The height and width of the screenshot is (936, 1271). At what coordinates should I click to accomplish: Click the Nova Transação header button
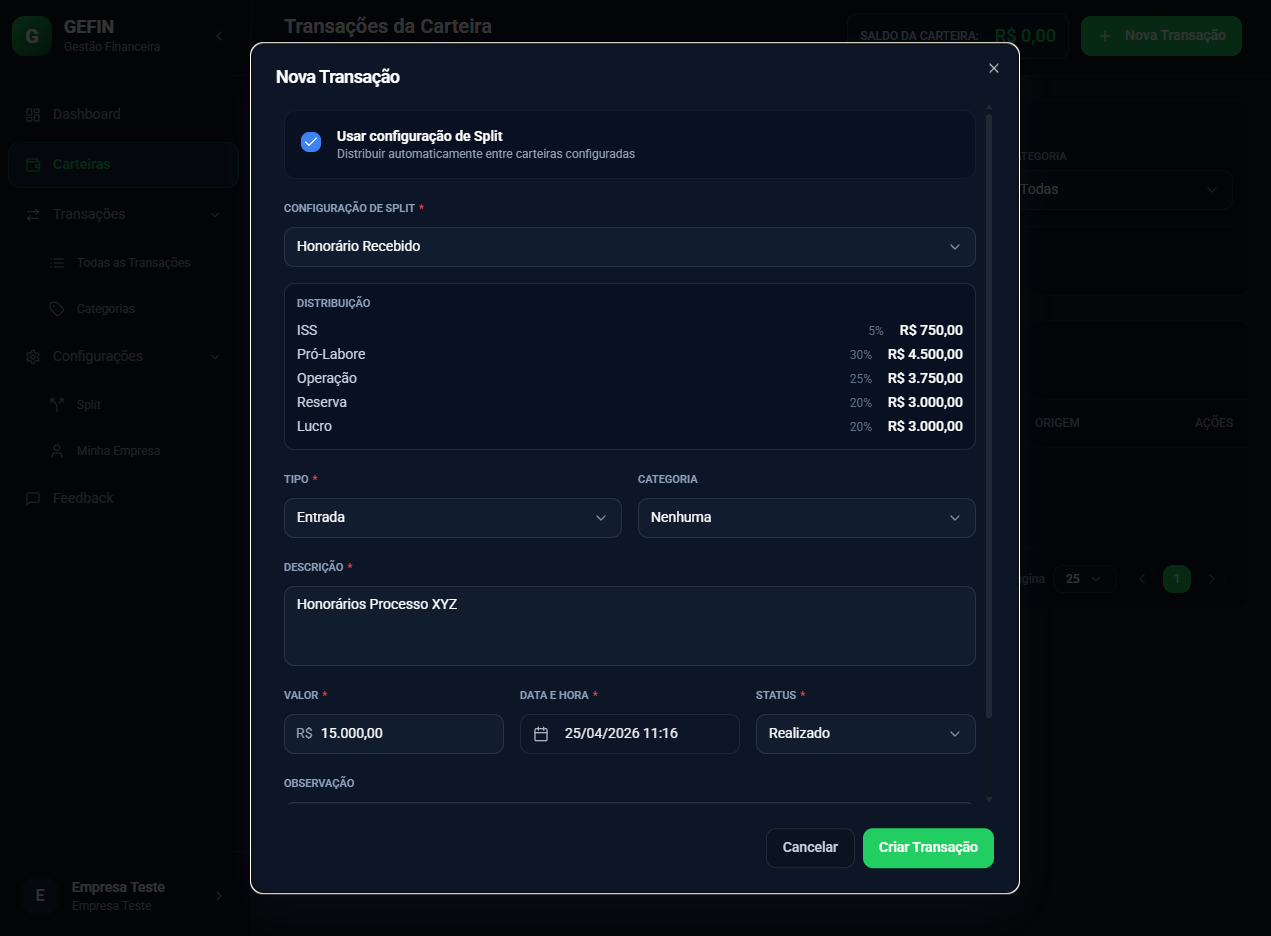coord(1161,36)
